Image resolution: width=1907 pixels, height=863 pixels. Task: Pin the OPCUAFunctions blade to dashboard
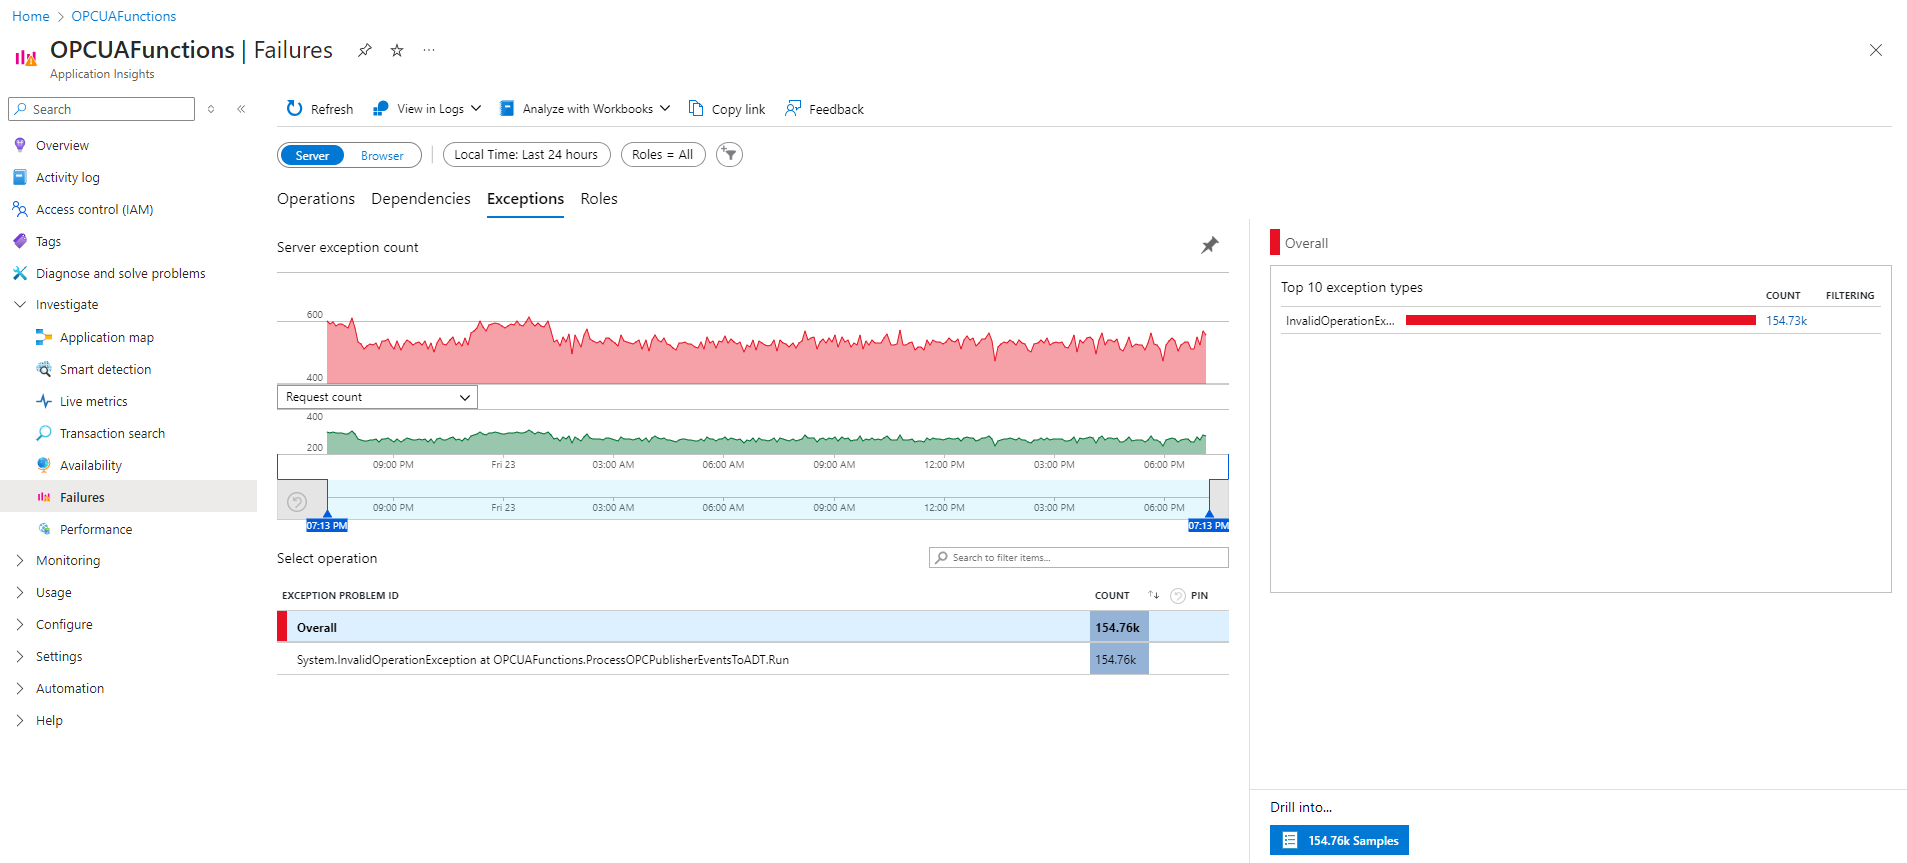(365, 50)
